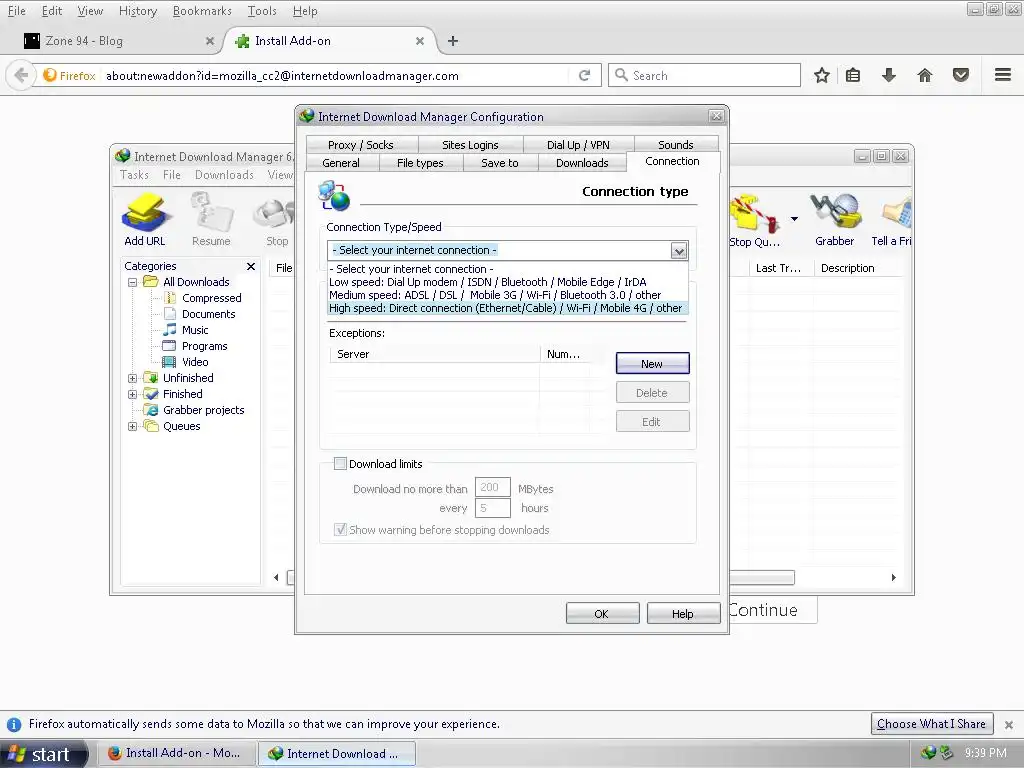This screenshot has height=768, width=1024.
Task: Open Firefox downloads arrow icon
Action: (x=888, y=75)
